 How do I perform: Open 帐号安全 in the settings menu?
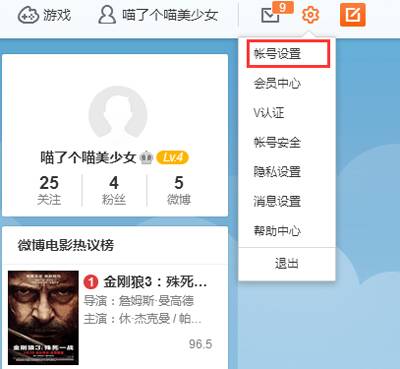click(277, 142)
